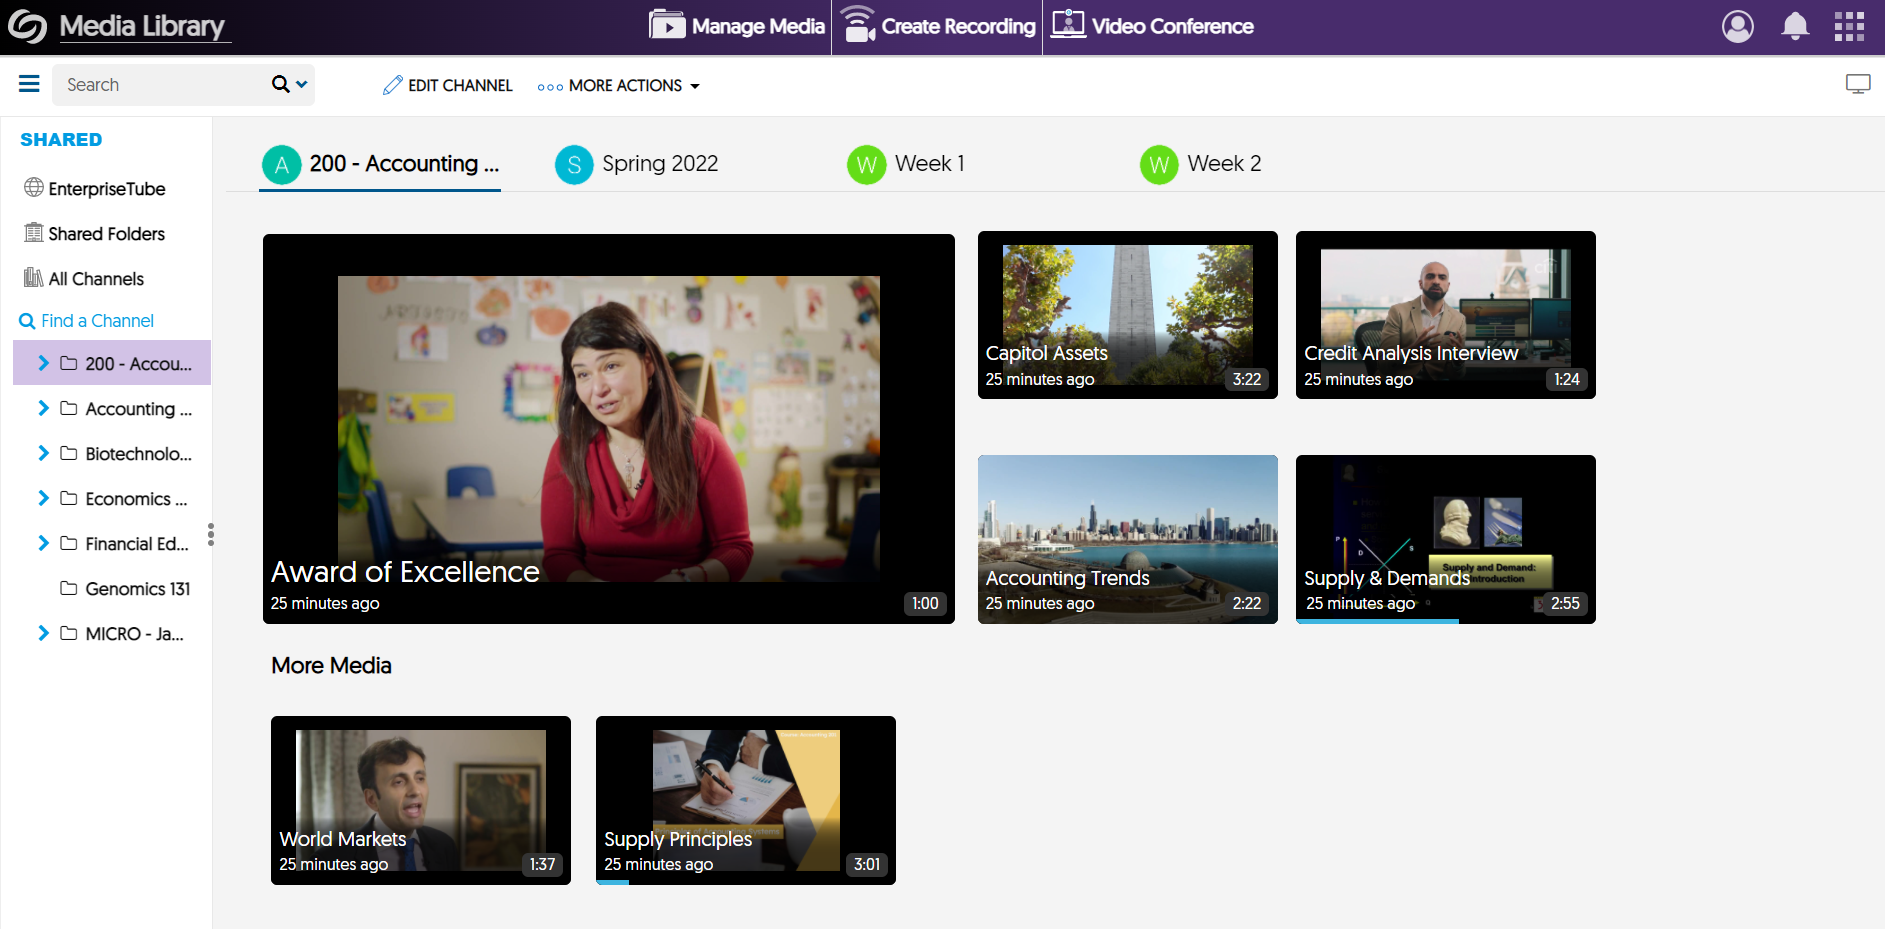This screenshot has height=929, width=1885.
Task: Open the hamburger sidebar menu
Action: coord(29,84)
